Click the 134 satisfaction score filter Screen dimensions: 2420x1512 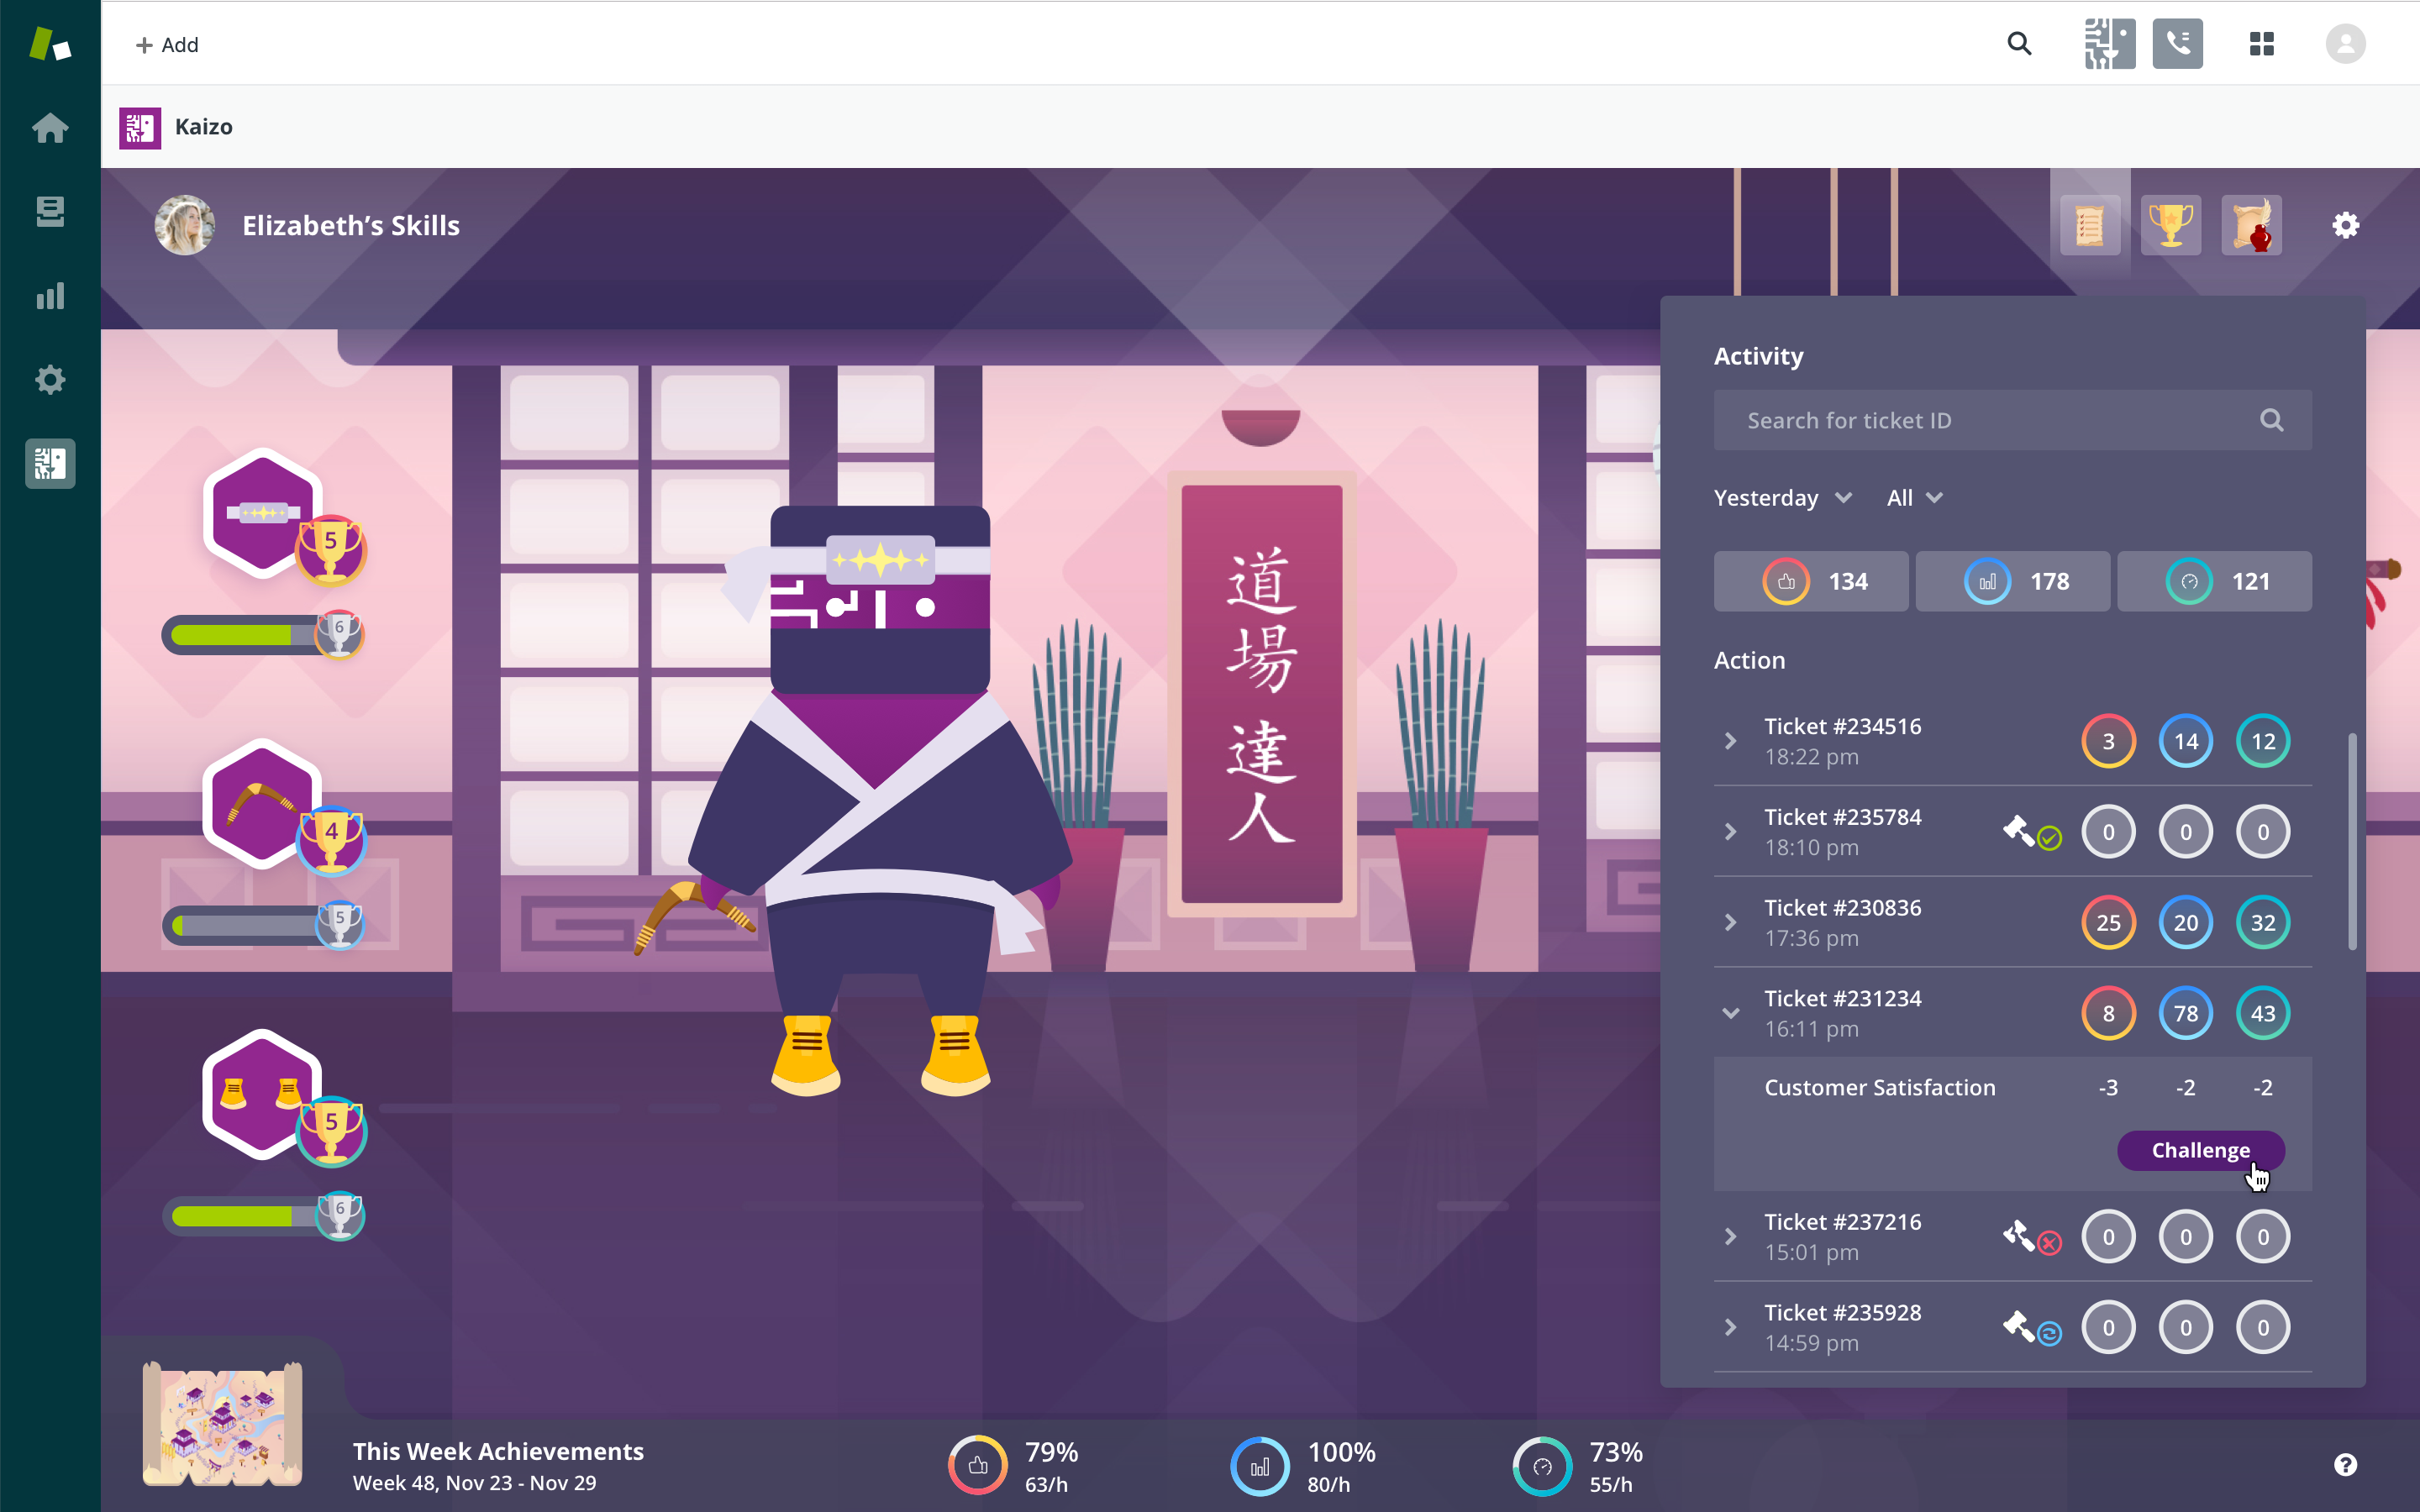click(1811, 581)
